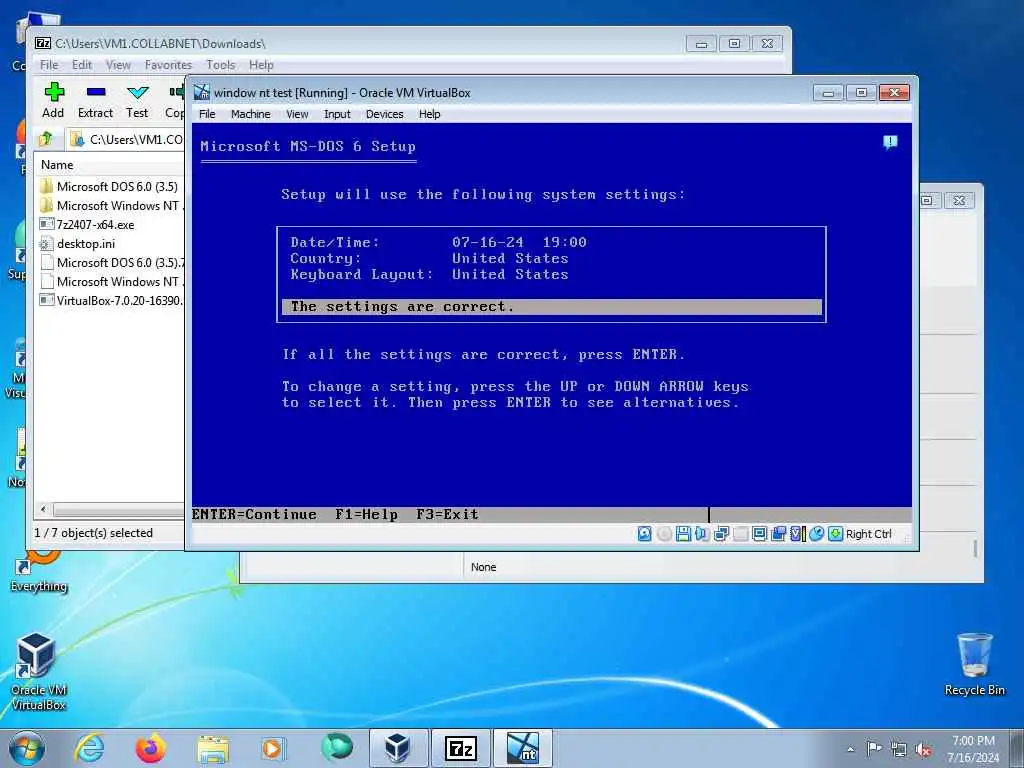
Task: Click the hard disk activity indicator in VirtualBox
Action: pos(645,534)
